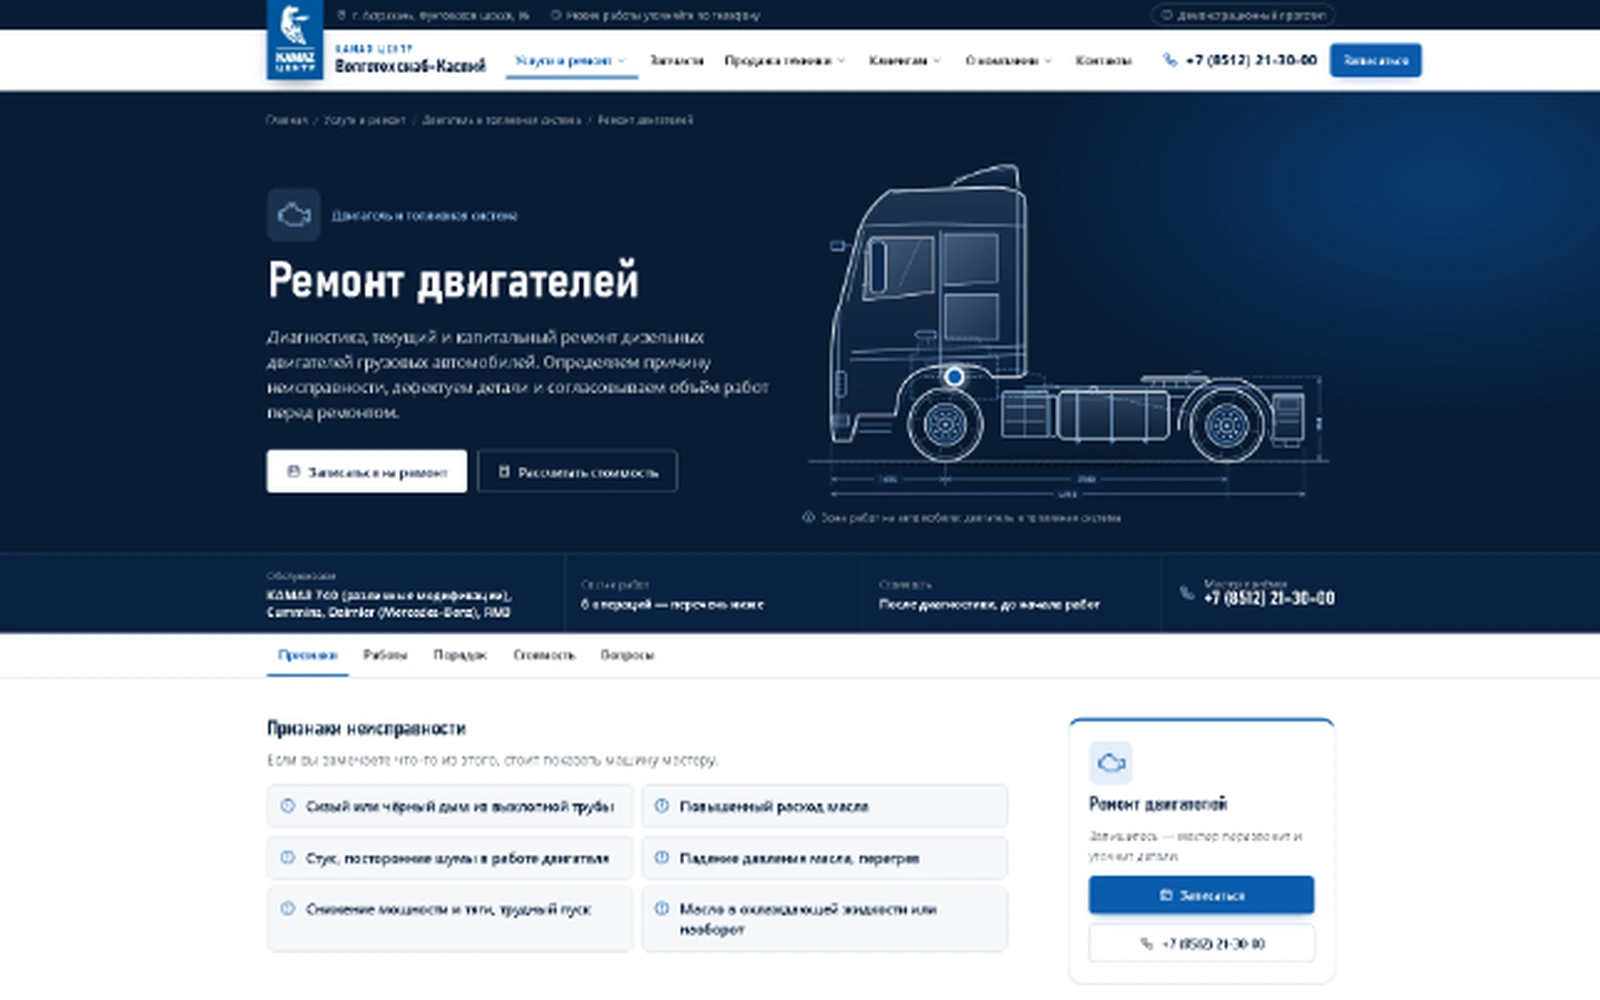This screenshot has height=1000, width=1600.
Task: Click the phone icon in the dark info strip
Action: click(x=1187, y=593)
